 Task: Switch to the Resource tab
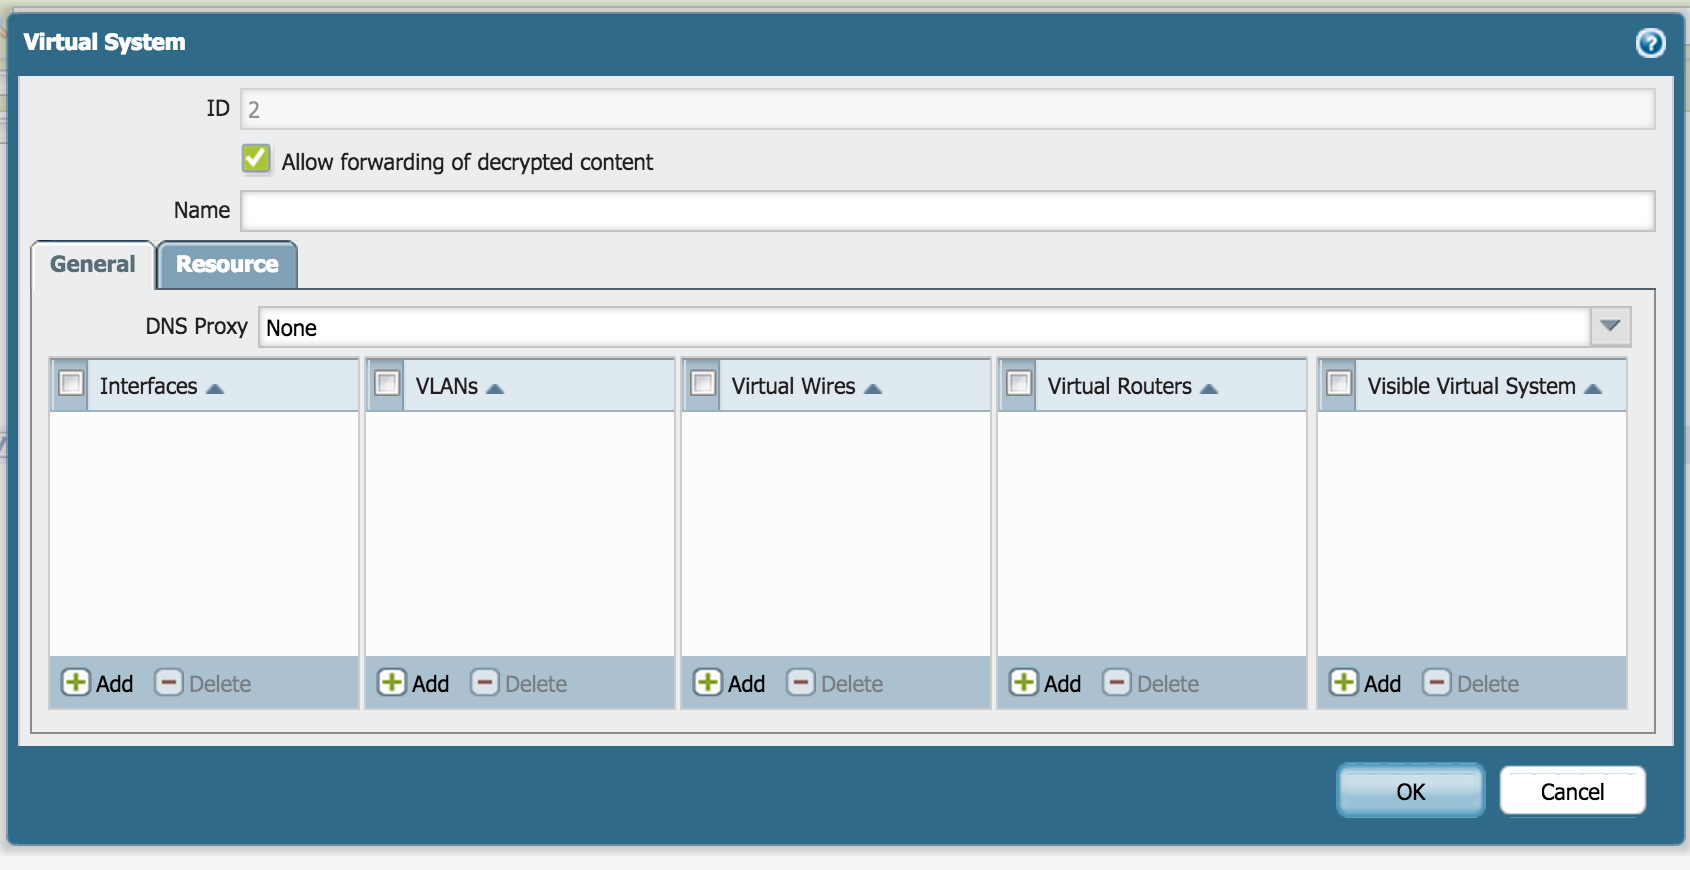point(227,265)
